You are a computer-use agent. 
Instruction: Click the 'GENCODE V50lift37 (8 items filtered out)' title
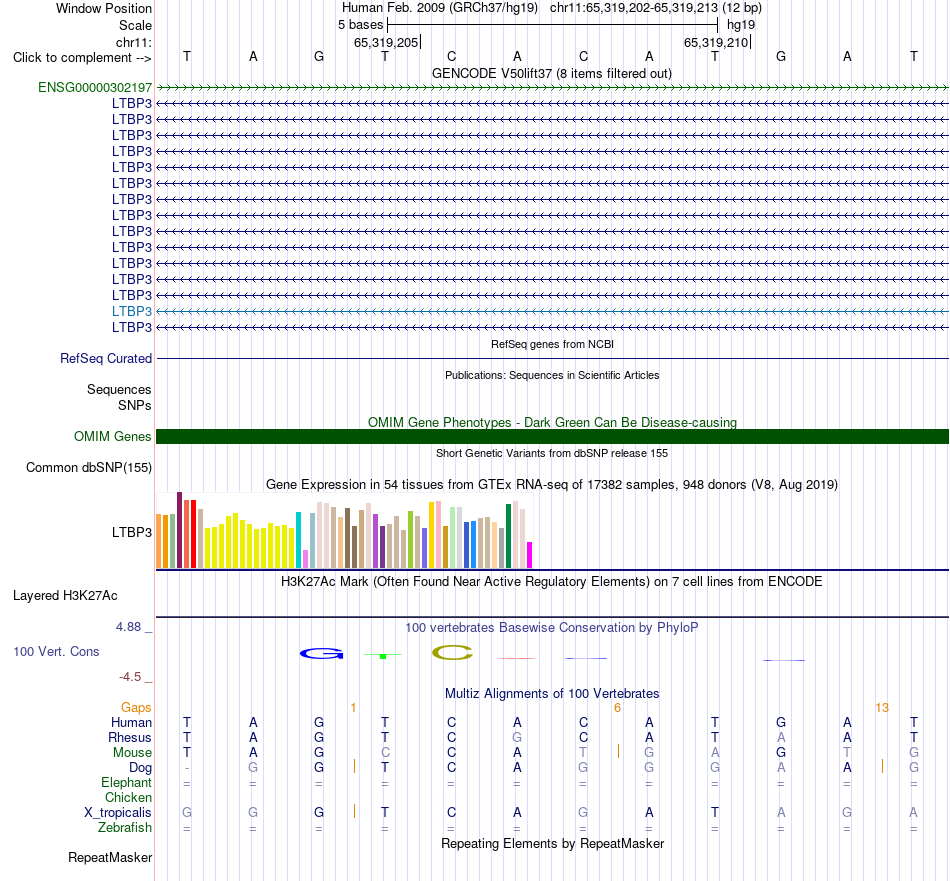click(552, 73)
